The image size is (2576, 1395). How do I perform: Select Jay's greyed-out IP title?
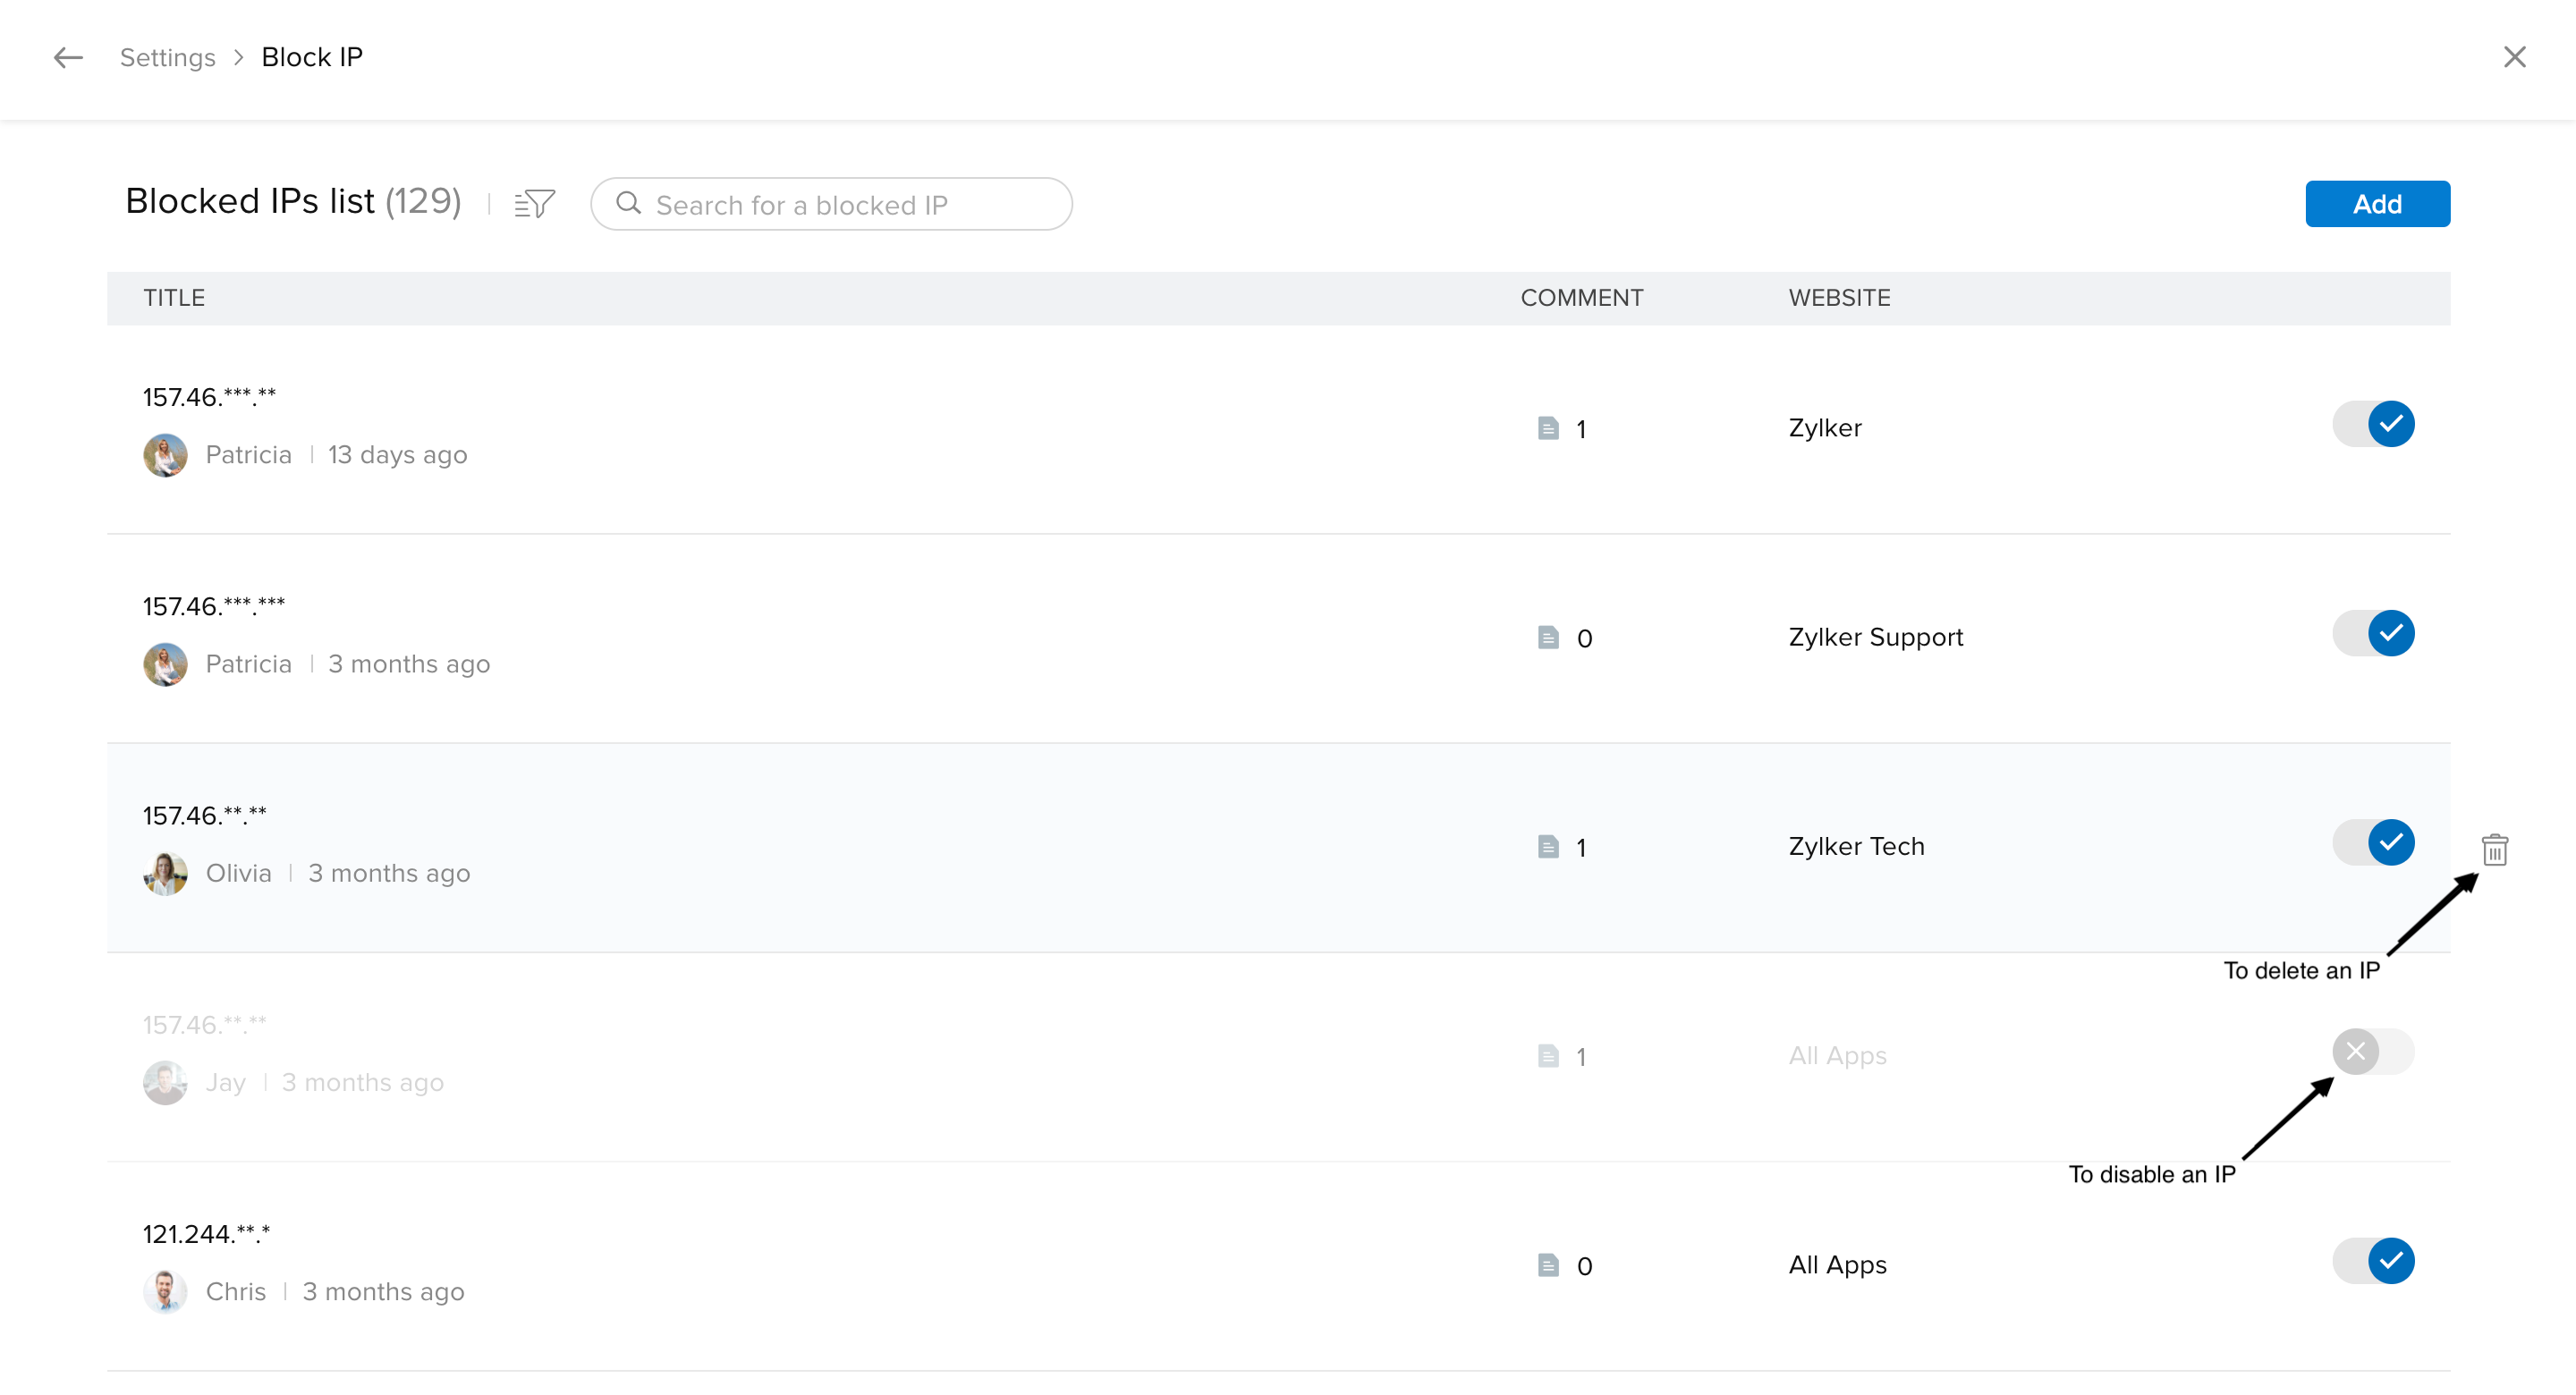205,1025
